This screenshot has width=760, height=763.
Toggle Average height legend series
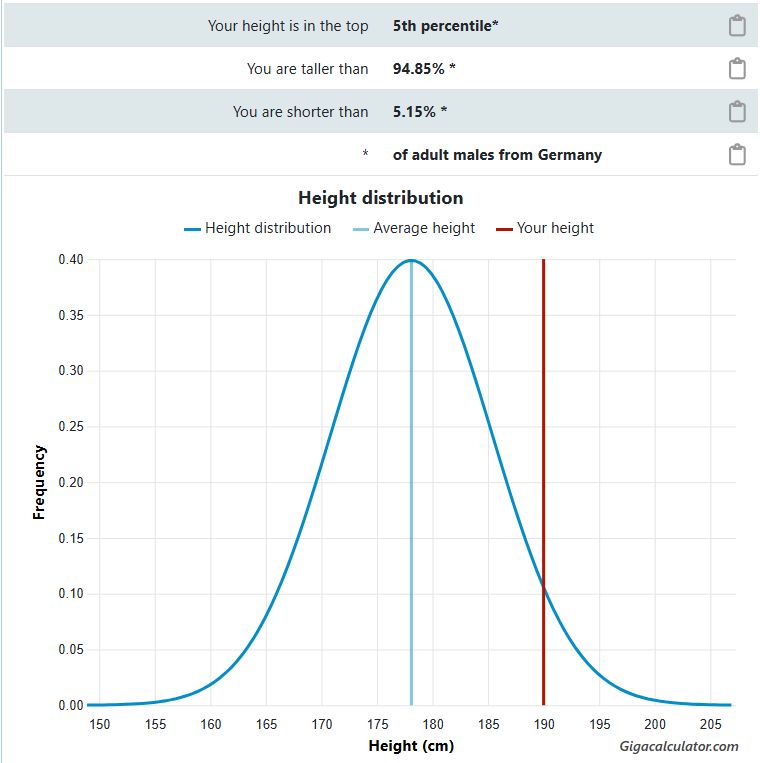pyautogui.click(x=414, y=228)
